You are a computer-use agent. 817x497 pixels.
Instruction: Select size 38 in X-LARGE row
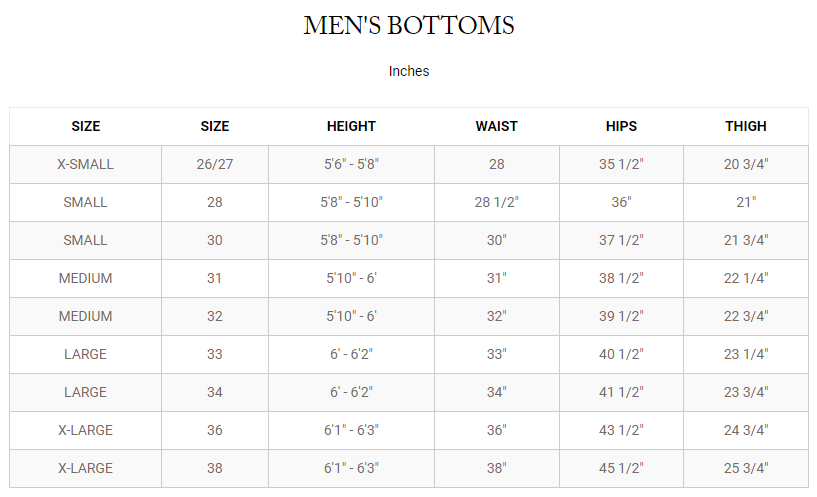[x=215, y=468]
